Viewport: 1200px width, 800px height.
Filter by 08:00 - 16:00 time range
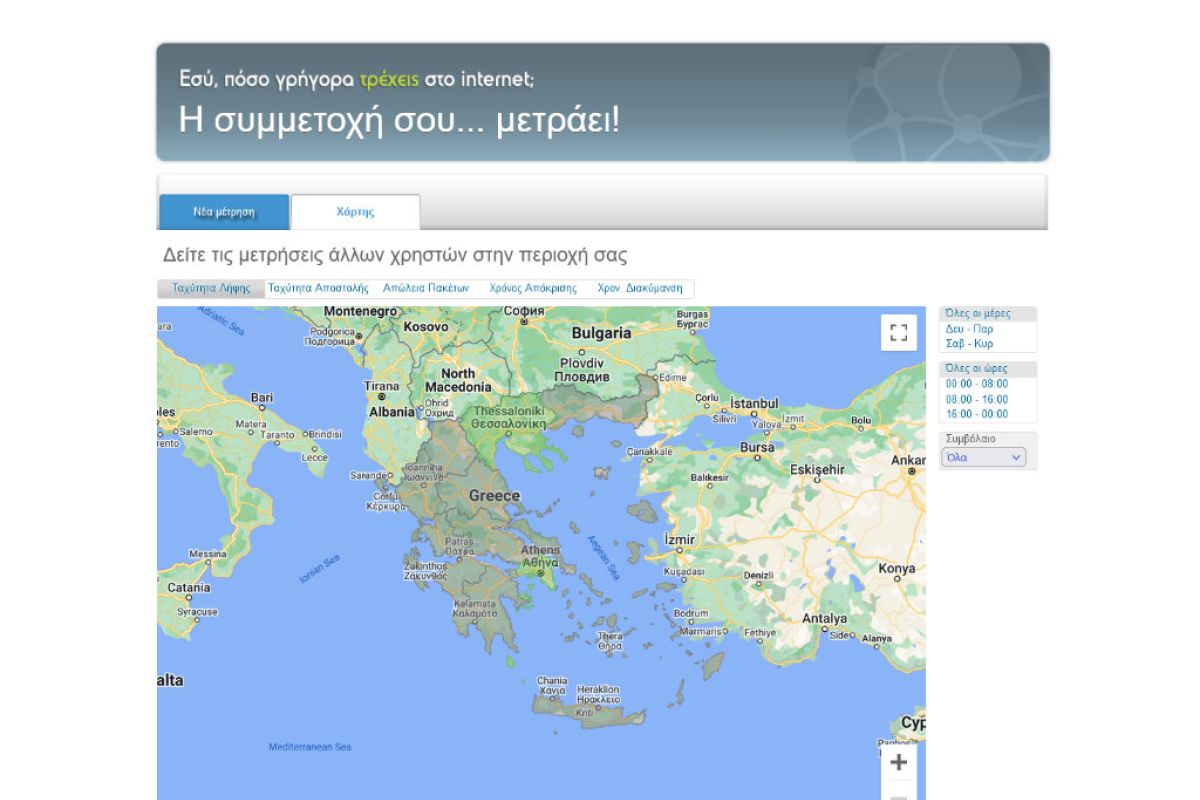click(976, 399)
